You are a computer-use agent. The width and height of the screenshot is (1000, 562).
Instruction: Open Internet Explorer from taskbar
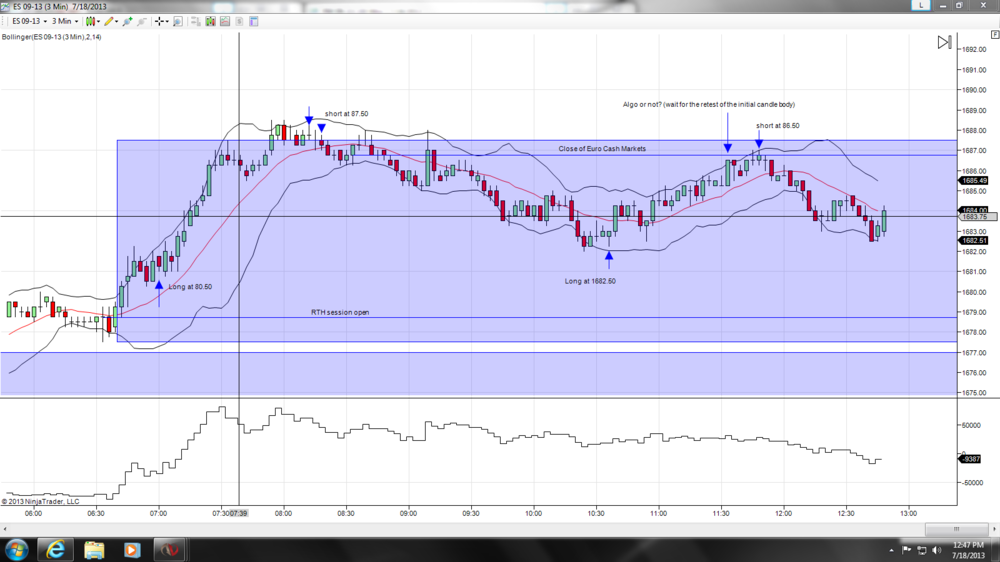tap(55, 549)
